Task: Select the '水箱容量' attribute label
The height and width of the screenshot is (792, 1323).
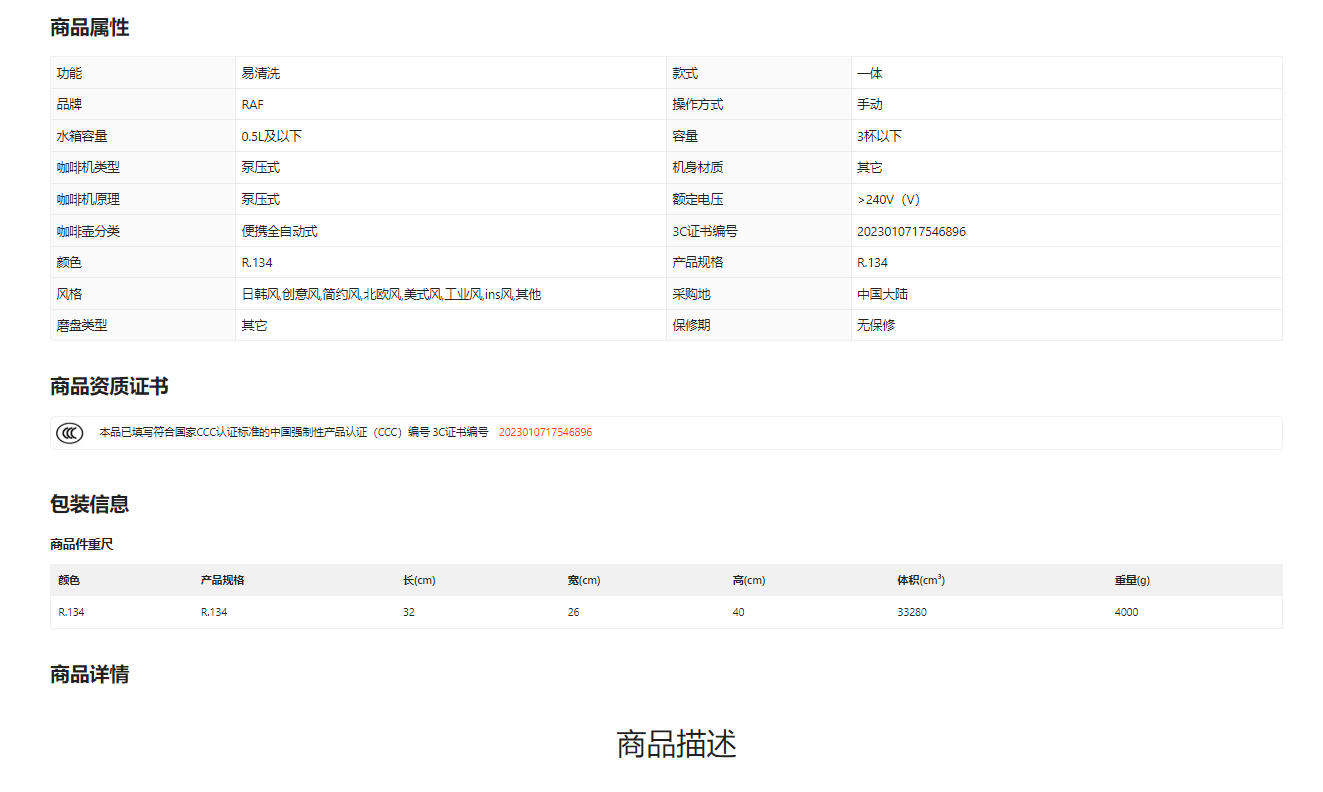Action: point(82,136)
